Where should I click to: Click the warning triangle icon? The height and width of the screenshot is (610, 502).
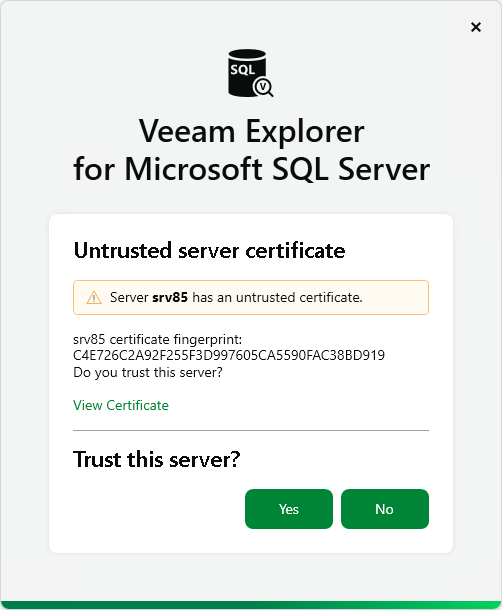94,298
